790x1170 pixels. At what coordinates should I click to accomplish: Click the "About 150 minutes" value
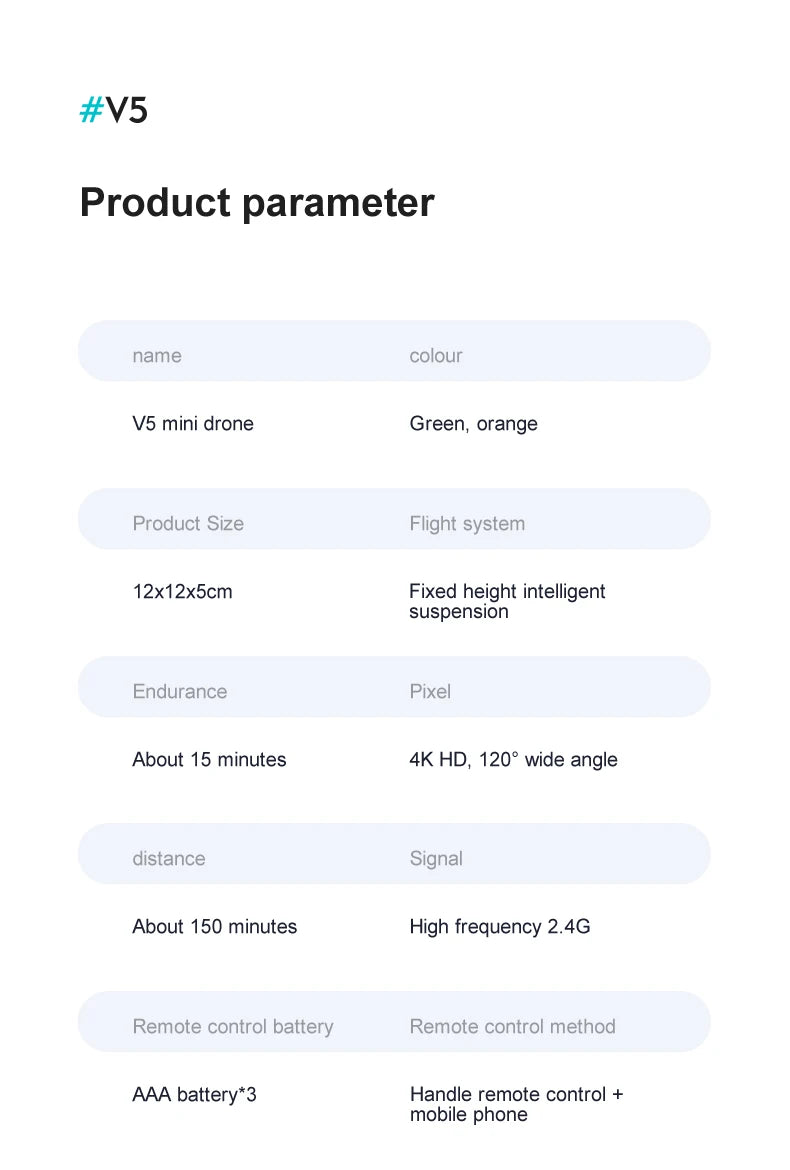[x=215, y=927]
